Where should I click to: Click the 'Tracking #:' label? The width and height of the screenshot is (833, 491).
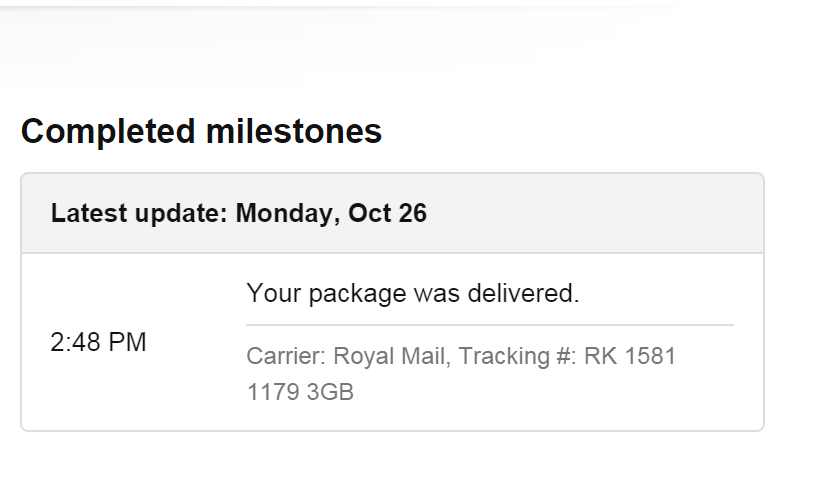click(x=524, y=357)
